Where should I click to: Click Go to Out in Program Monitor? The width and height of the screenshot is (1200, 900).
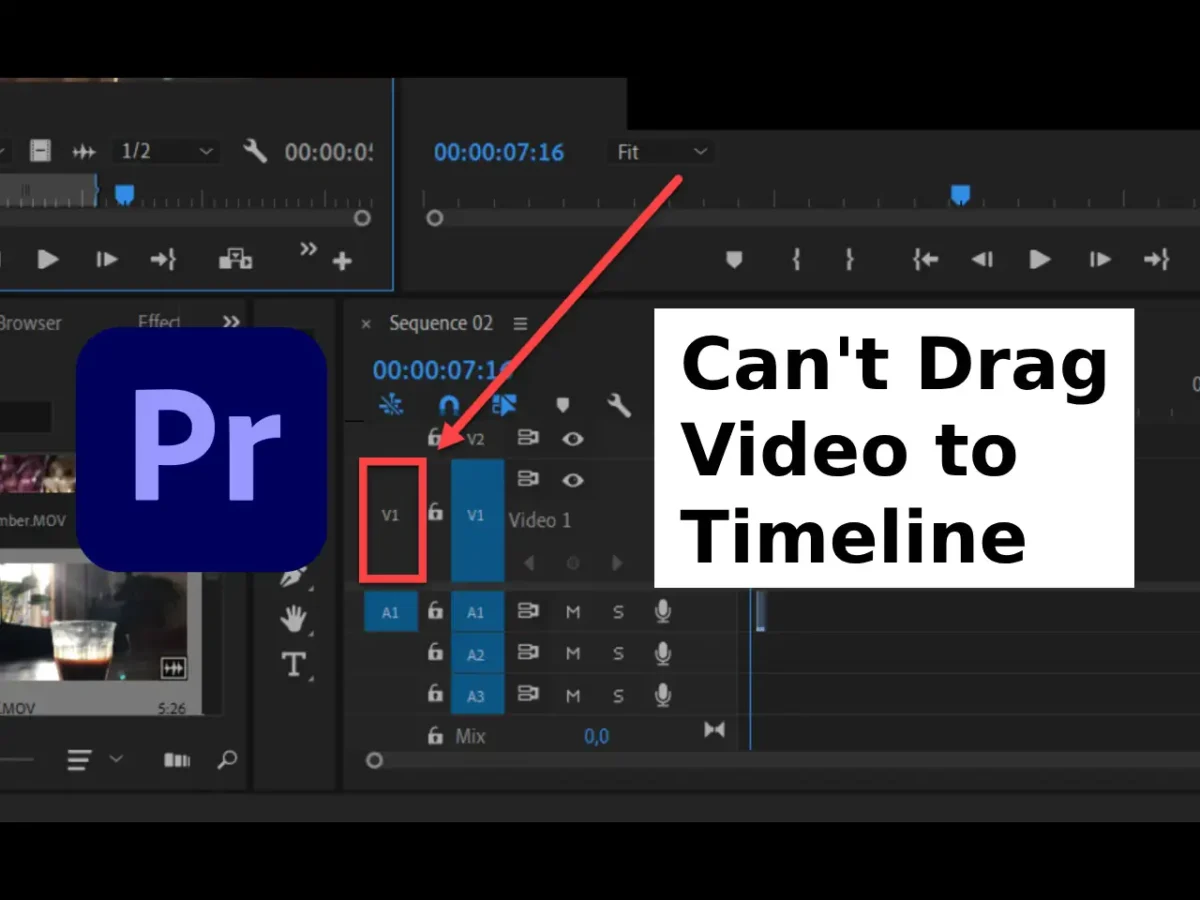(1156, 260)
